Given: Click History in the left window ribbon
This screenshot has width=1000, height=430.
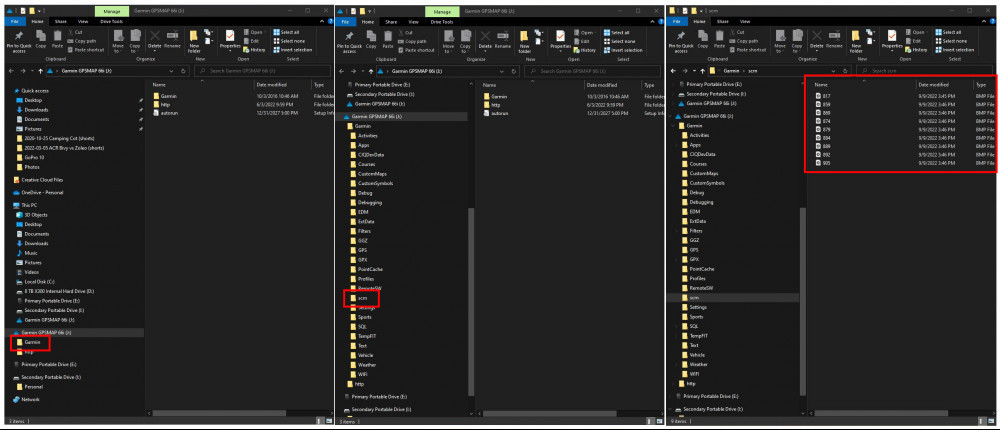Looking at the screenshot, I should click(x=254, y=50).
